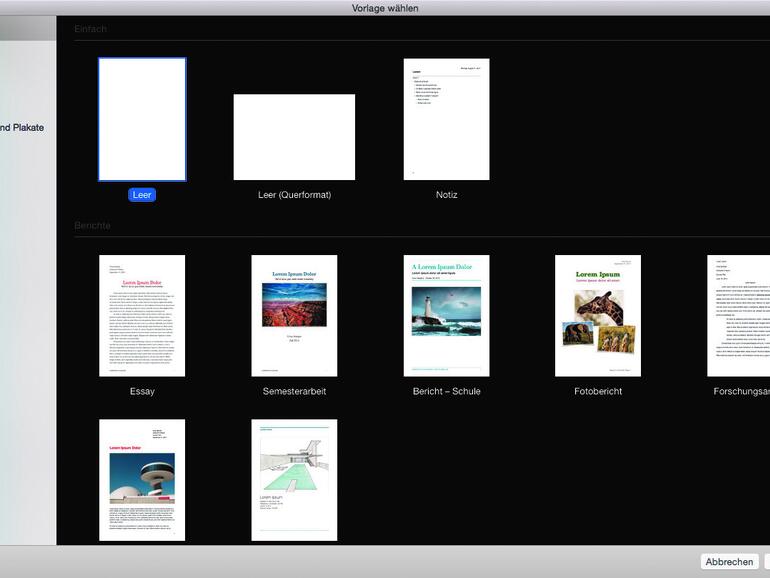This screenshot has height=578, width=770.
Task: Choose the Leer (Querformat) landscape template thumbnail
Action: click(294, 137)
